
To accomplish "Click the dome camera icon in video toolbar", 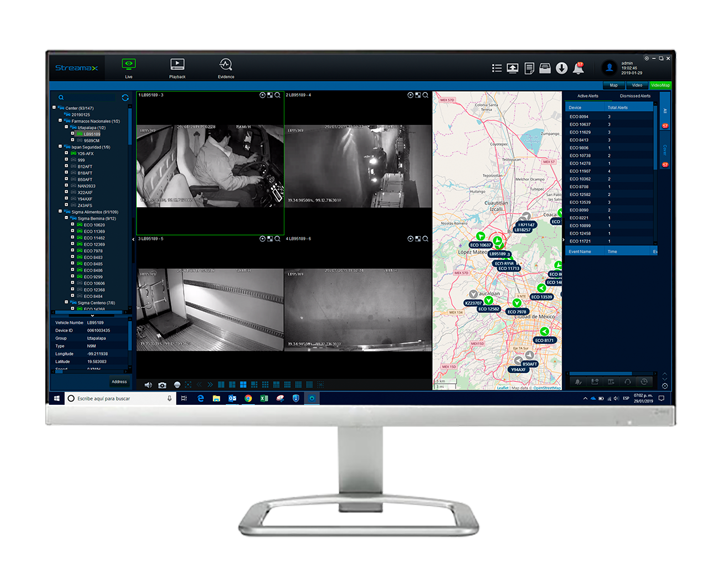I will pyautogui.click(x=177, y=385).
